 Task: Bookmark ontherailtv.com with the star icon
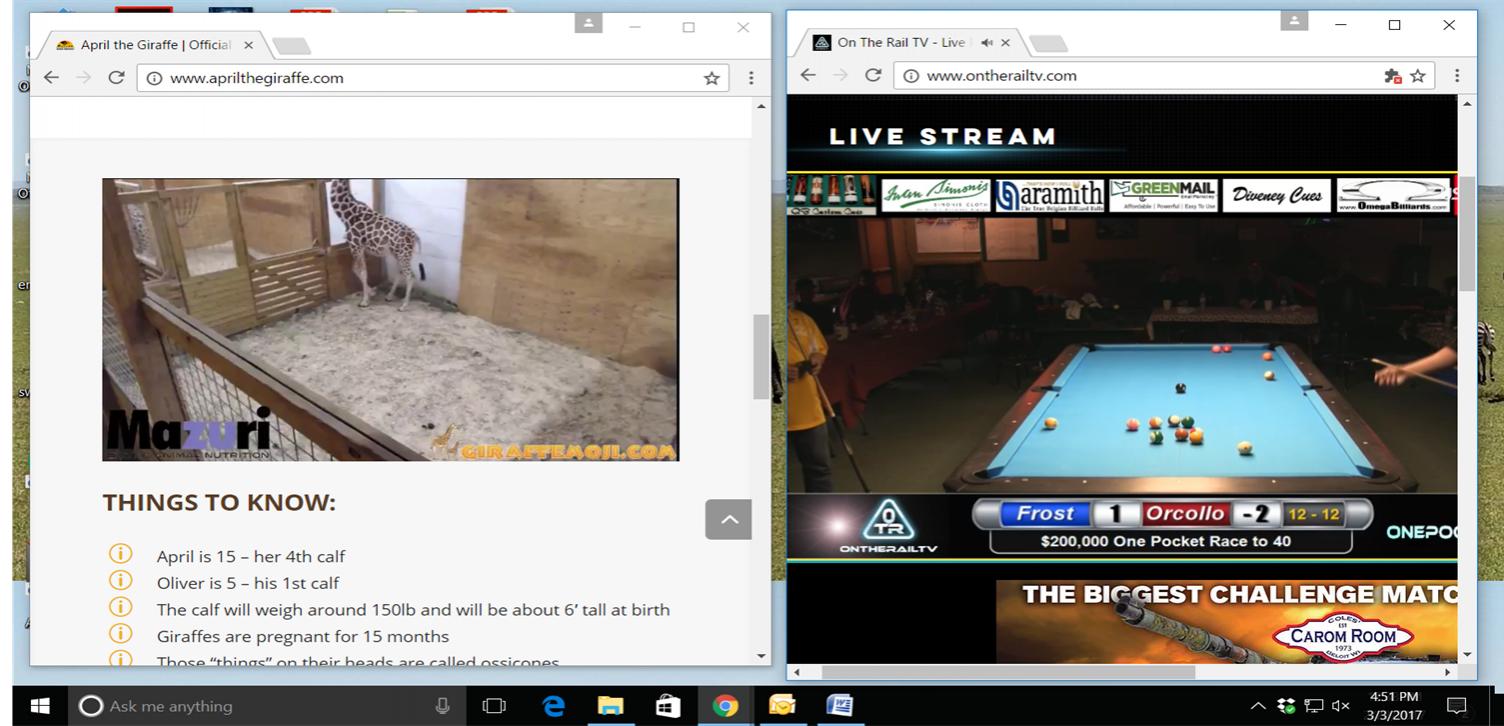tap(1418, 76)
